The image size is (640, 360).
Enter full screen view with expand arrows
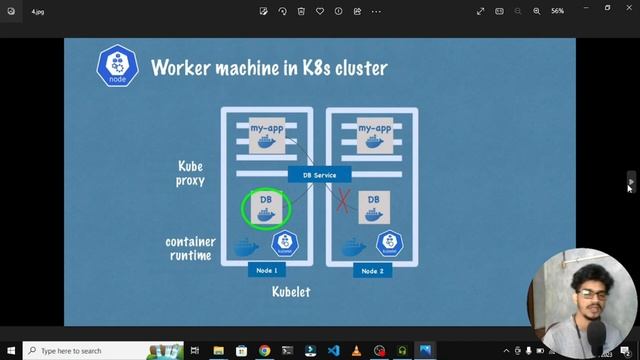[x=480, y=11]
